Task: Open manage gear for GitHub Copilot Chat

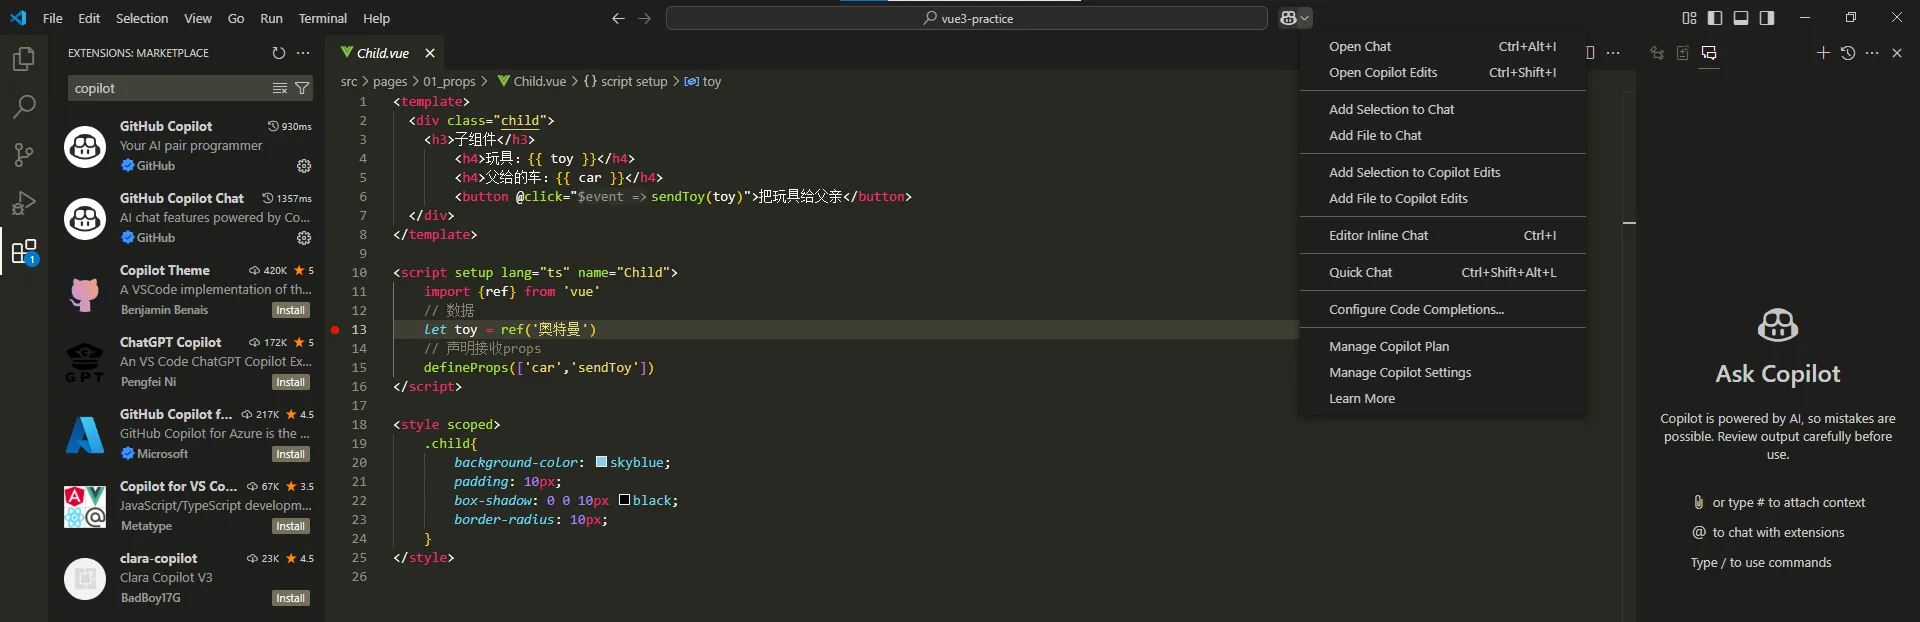Action: point(304,238)
